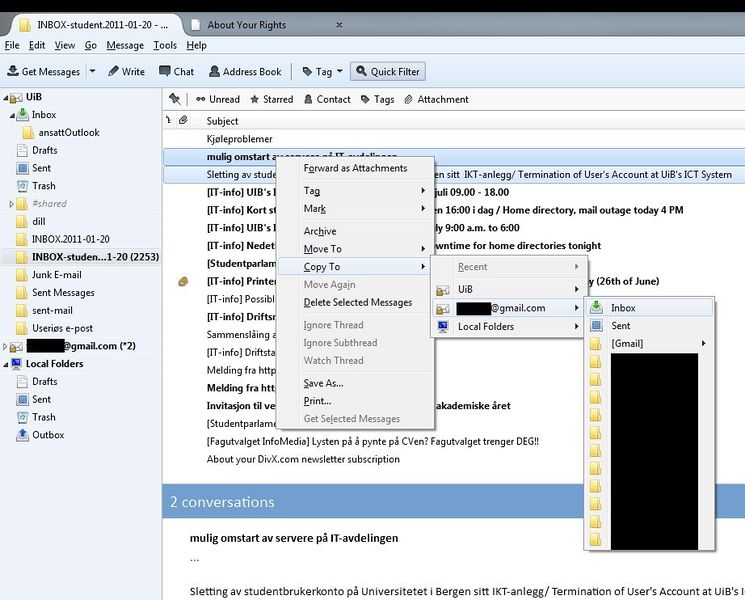Expand the #shared folder

pyautogui.click(x=11, y=204)
